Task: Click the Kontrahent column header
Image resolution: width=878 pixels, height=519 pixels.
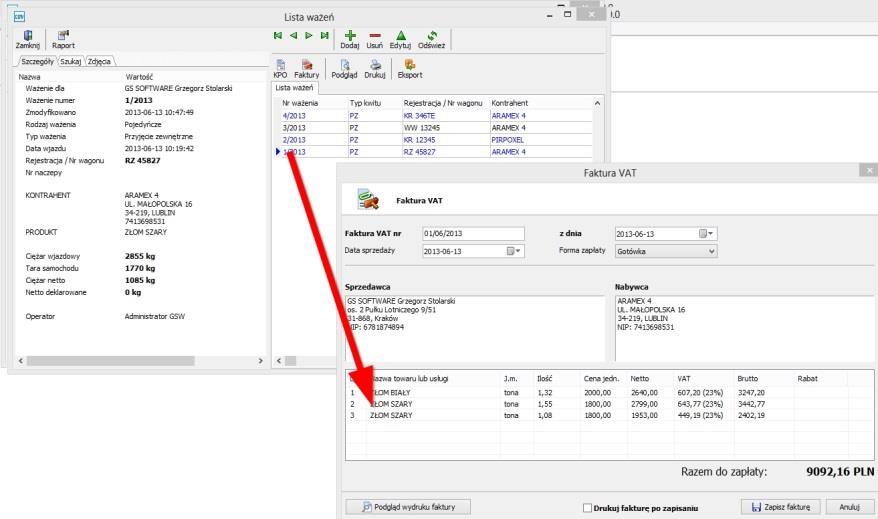Action: pos(510,103)
